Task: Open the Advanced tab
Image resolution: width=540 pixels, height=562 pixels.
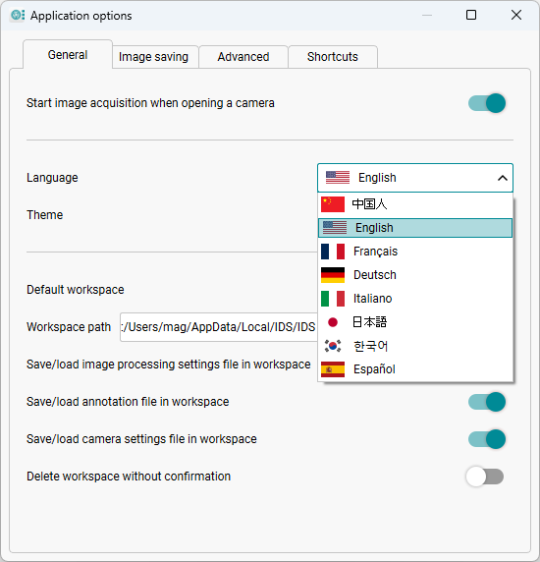Action: point(243,57)
